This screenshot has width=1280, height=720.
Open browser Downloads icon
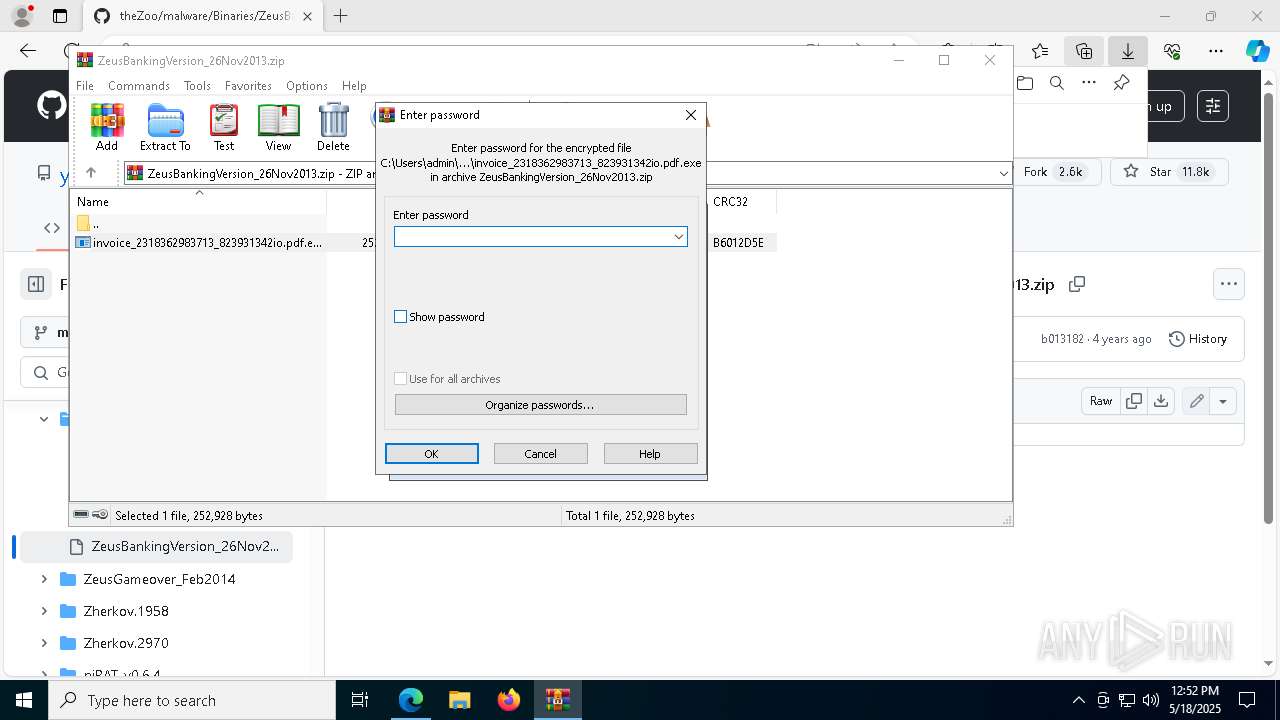pos(1127,51)
